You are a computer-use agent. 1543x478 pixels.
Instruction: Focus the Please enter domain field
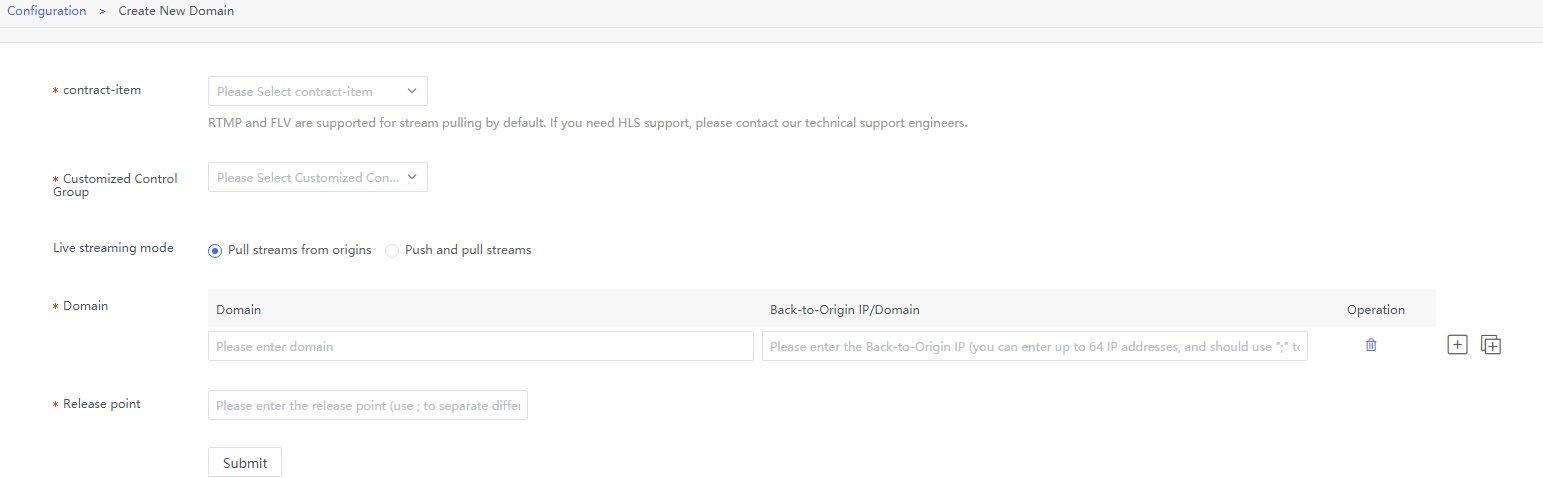pyautogui.click(x=481, y=346)
